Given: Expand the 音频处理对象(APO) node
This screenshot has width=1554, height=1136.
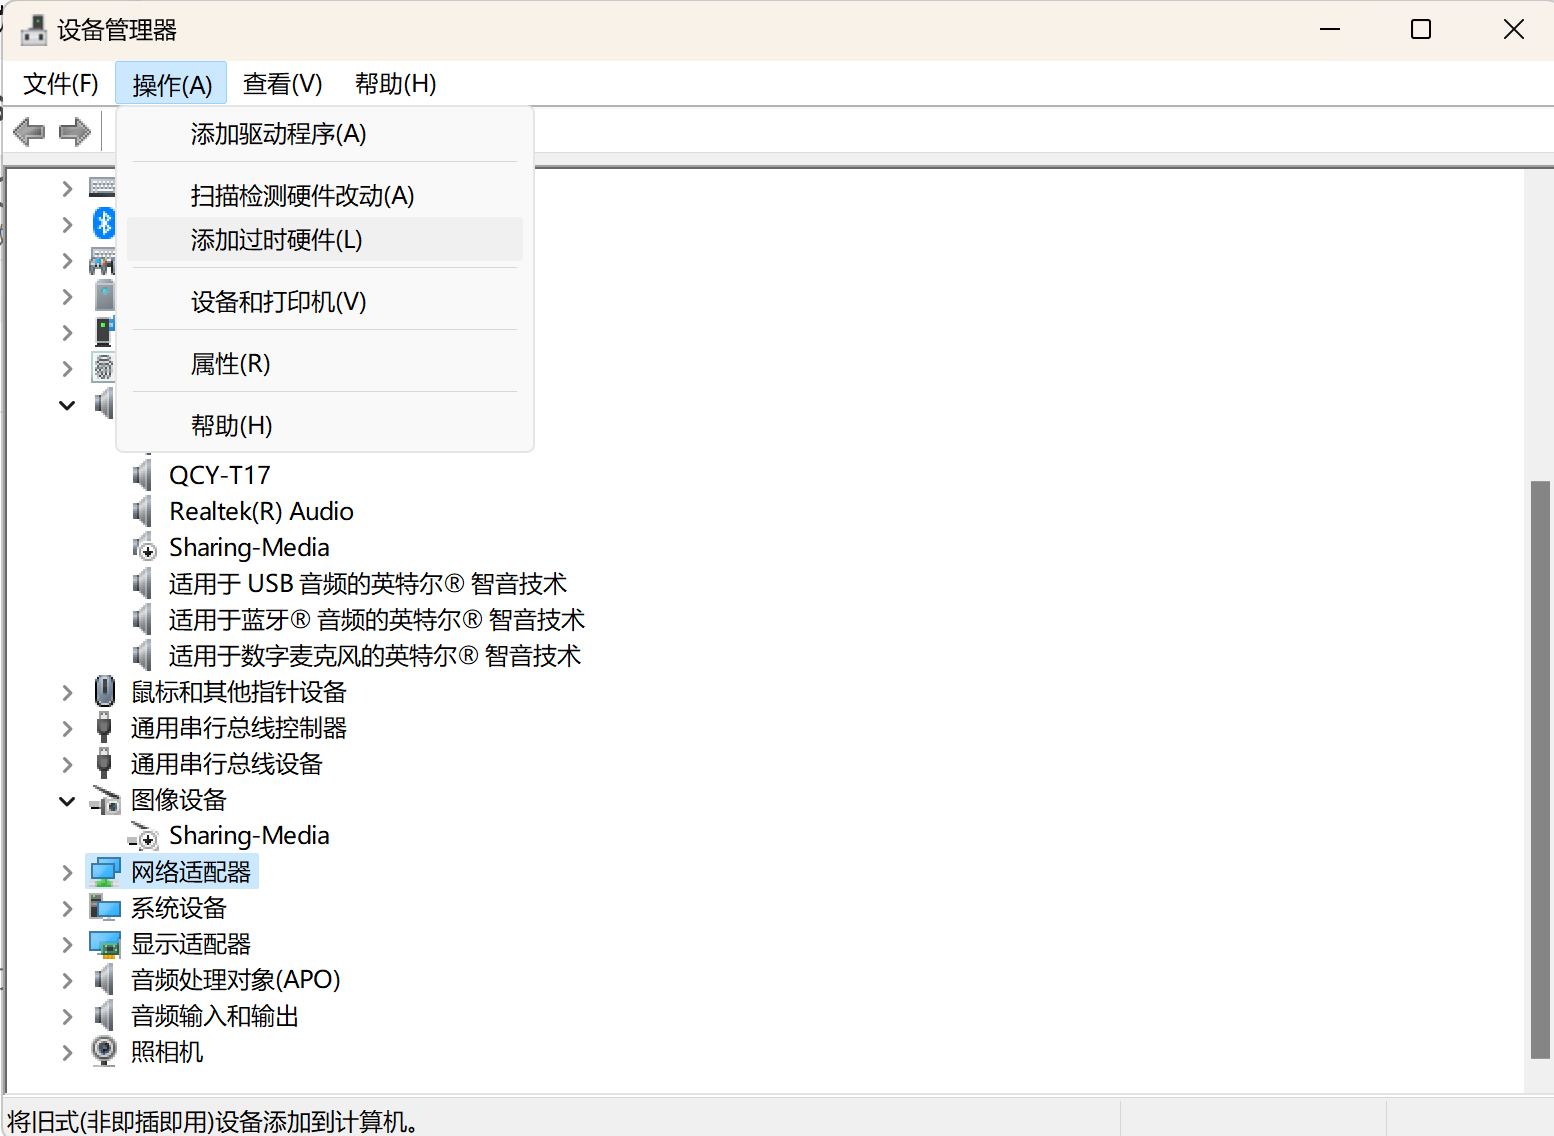Looking at the screenshot, I should tap(67, 980).
